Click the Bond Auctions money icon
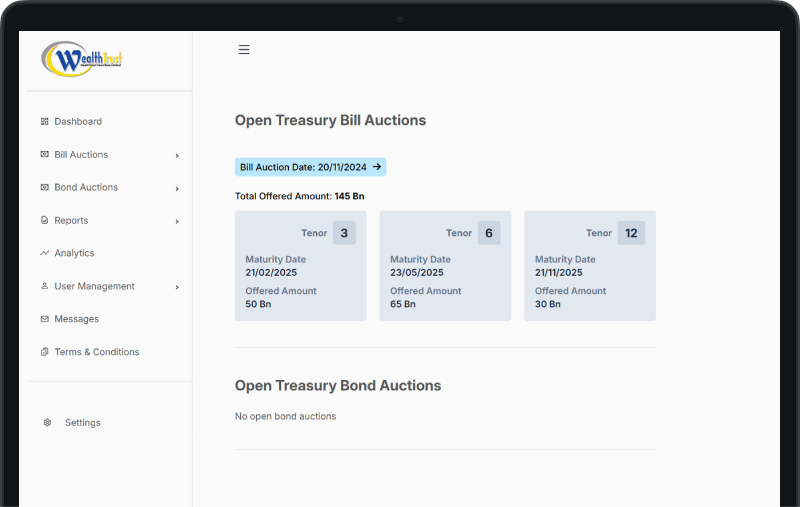Screen dimensions: 800x507 click(44, 187)
